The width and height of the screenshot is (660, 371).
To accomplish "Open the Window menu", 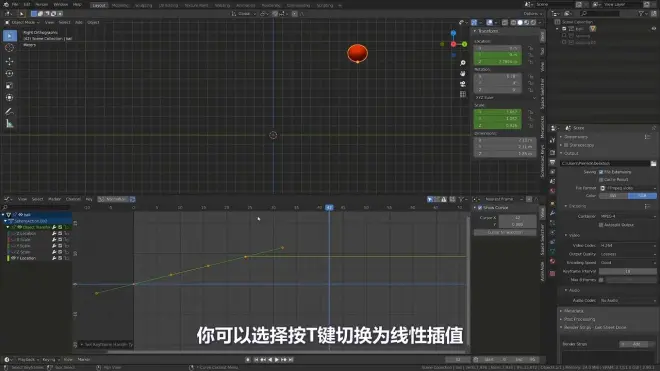I will 61,5.
